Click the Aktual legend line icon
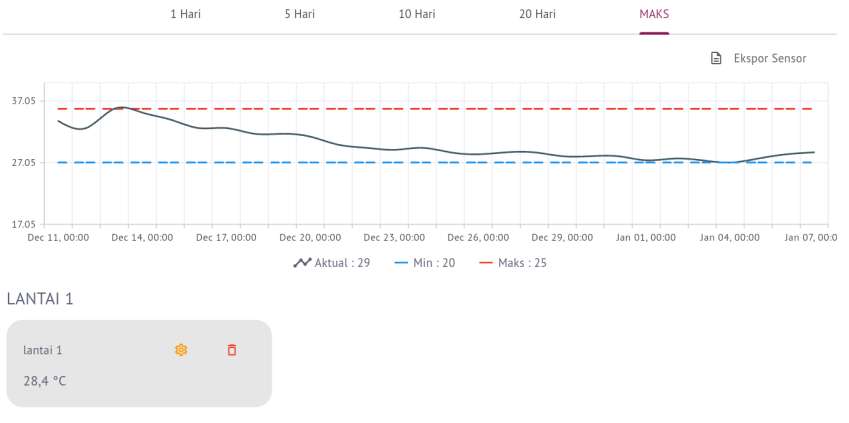Viewport: 849px width, 423px height. click(x=302, y=263)
